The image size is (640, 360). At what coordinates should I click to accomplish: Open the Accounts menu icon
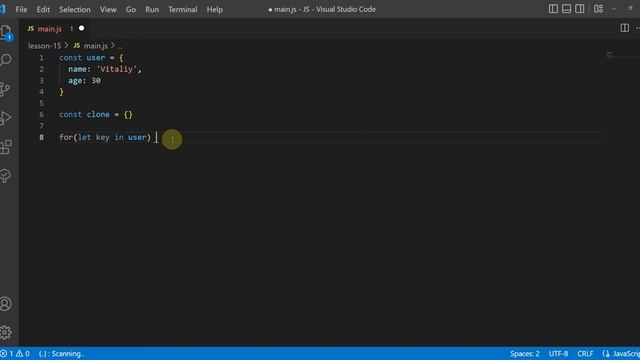[x=6, y=304]
